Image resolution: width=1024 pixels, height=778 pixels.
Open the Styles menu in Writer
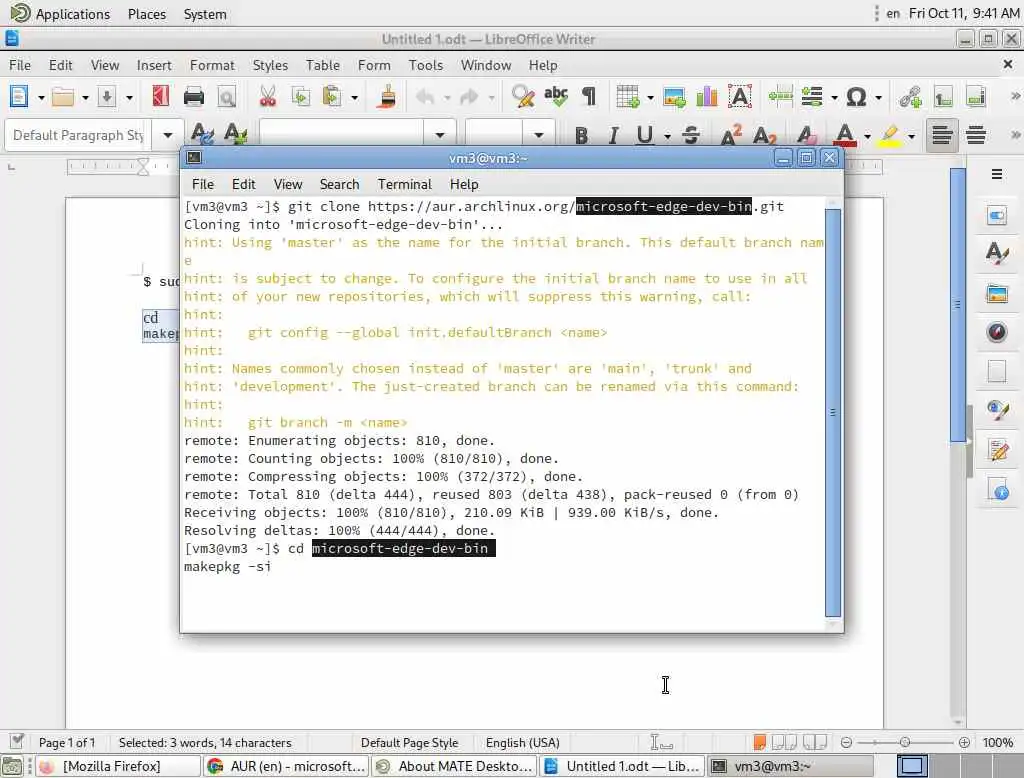[270, 65]
